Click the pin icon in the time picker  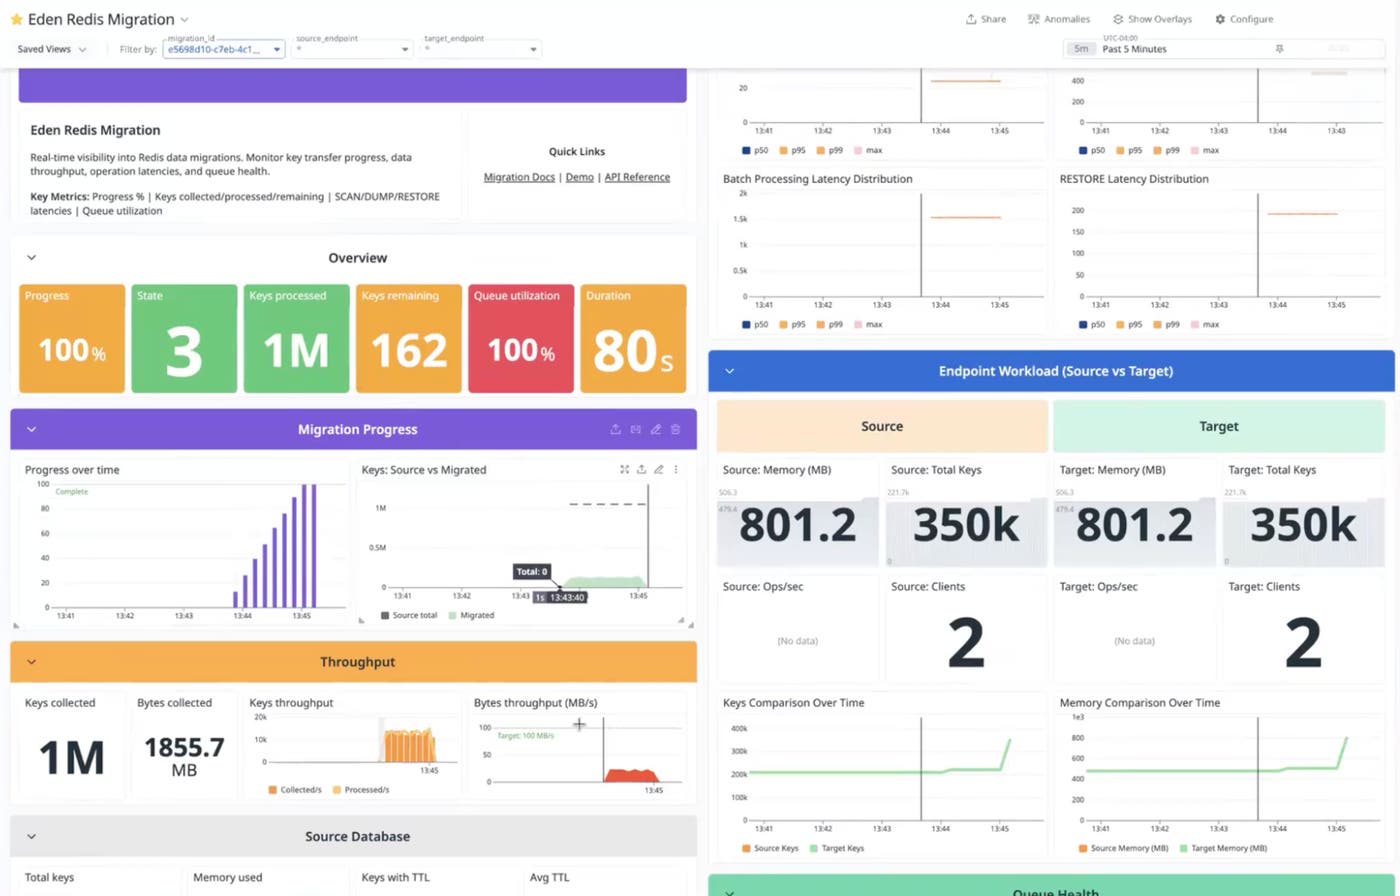pos(1279,49)
